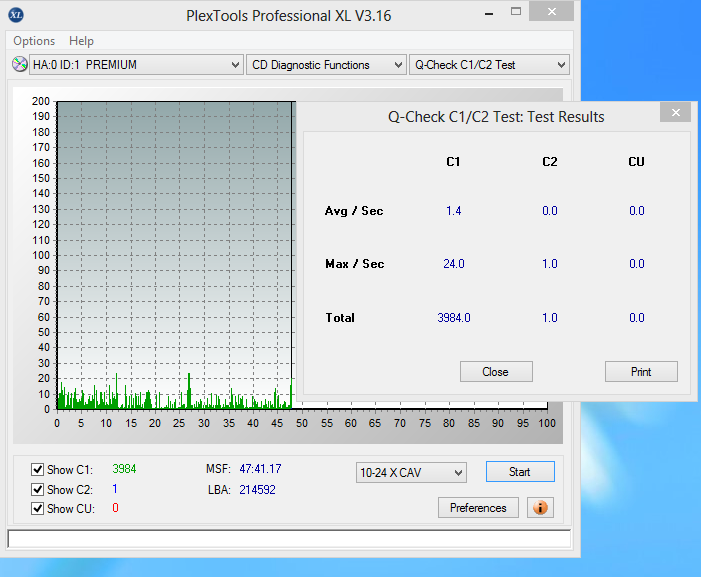This screenshot has width=701, height=577.
Task: Click the blue C2 count 1
Action: point(115,489)
